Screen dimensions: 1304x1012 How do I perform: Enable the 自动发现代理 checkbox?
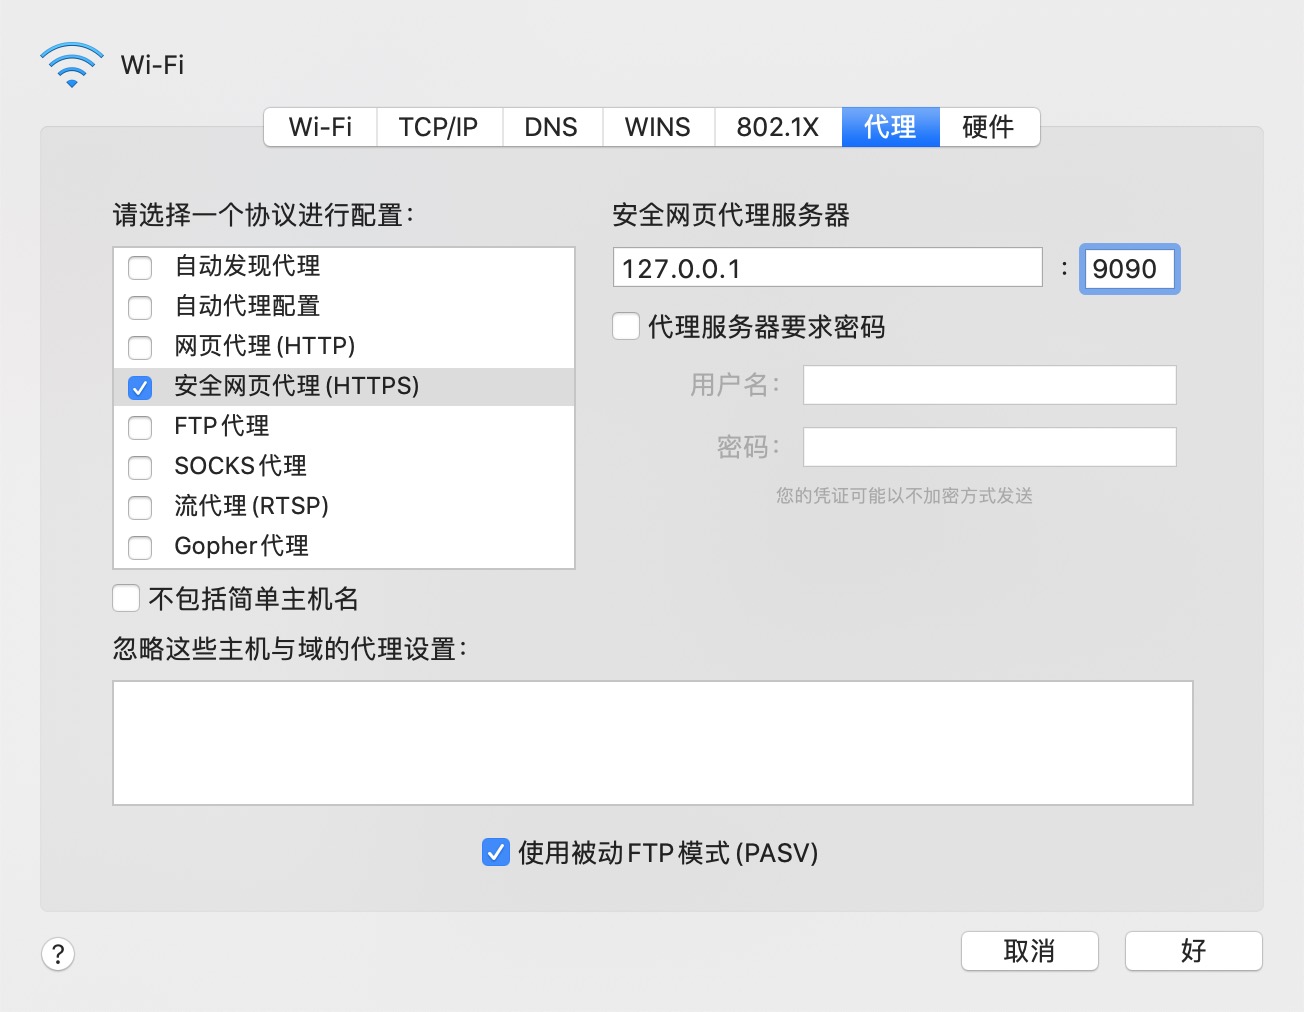tap(140, 267)
